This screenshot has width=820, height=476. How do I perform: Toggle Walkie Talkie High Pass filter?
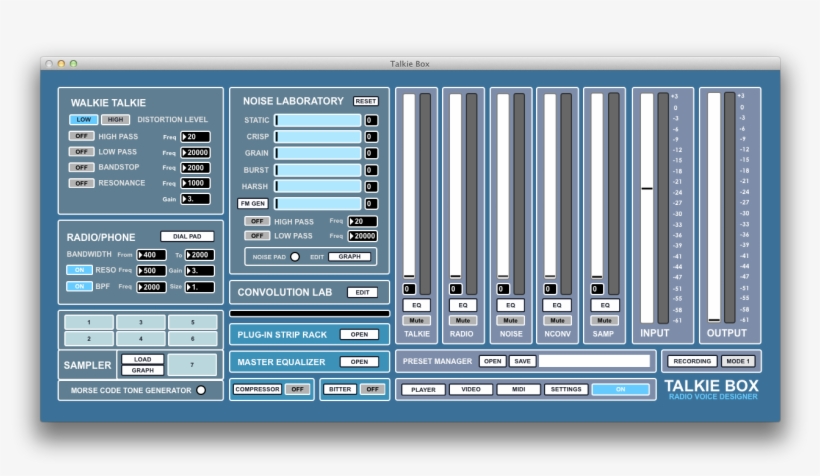point(81,136)
